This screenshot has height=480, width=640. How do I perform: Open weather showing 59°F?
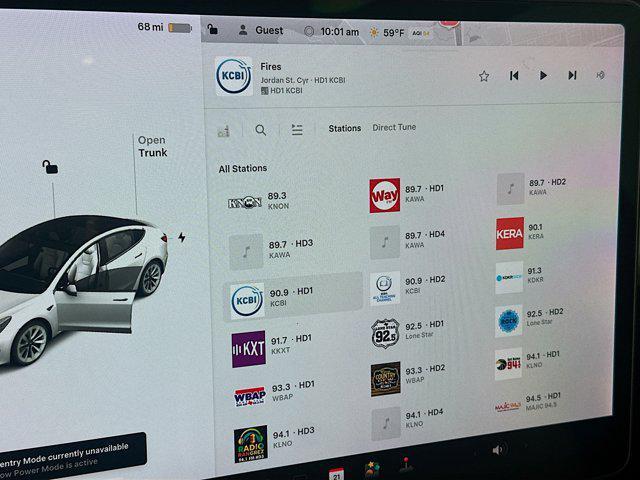coord(387,33)
